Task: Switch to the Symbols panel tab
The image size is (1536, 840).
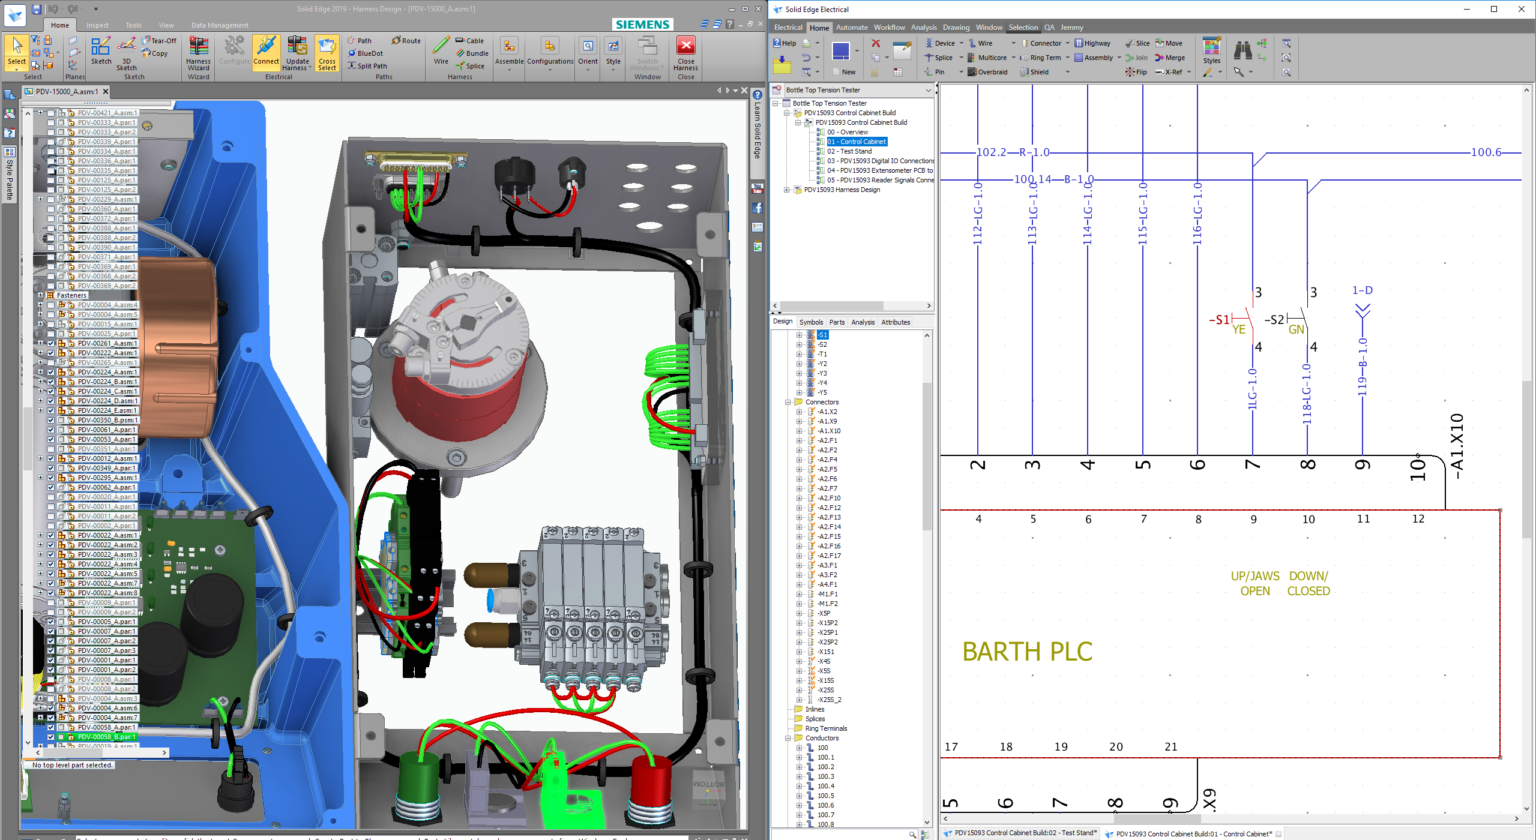Action: 811,322
